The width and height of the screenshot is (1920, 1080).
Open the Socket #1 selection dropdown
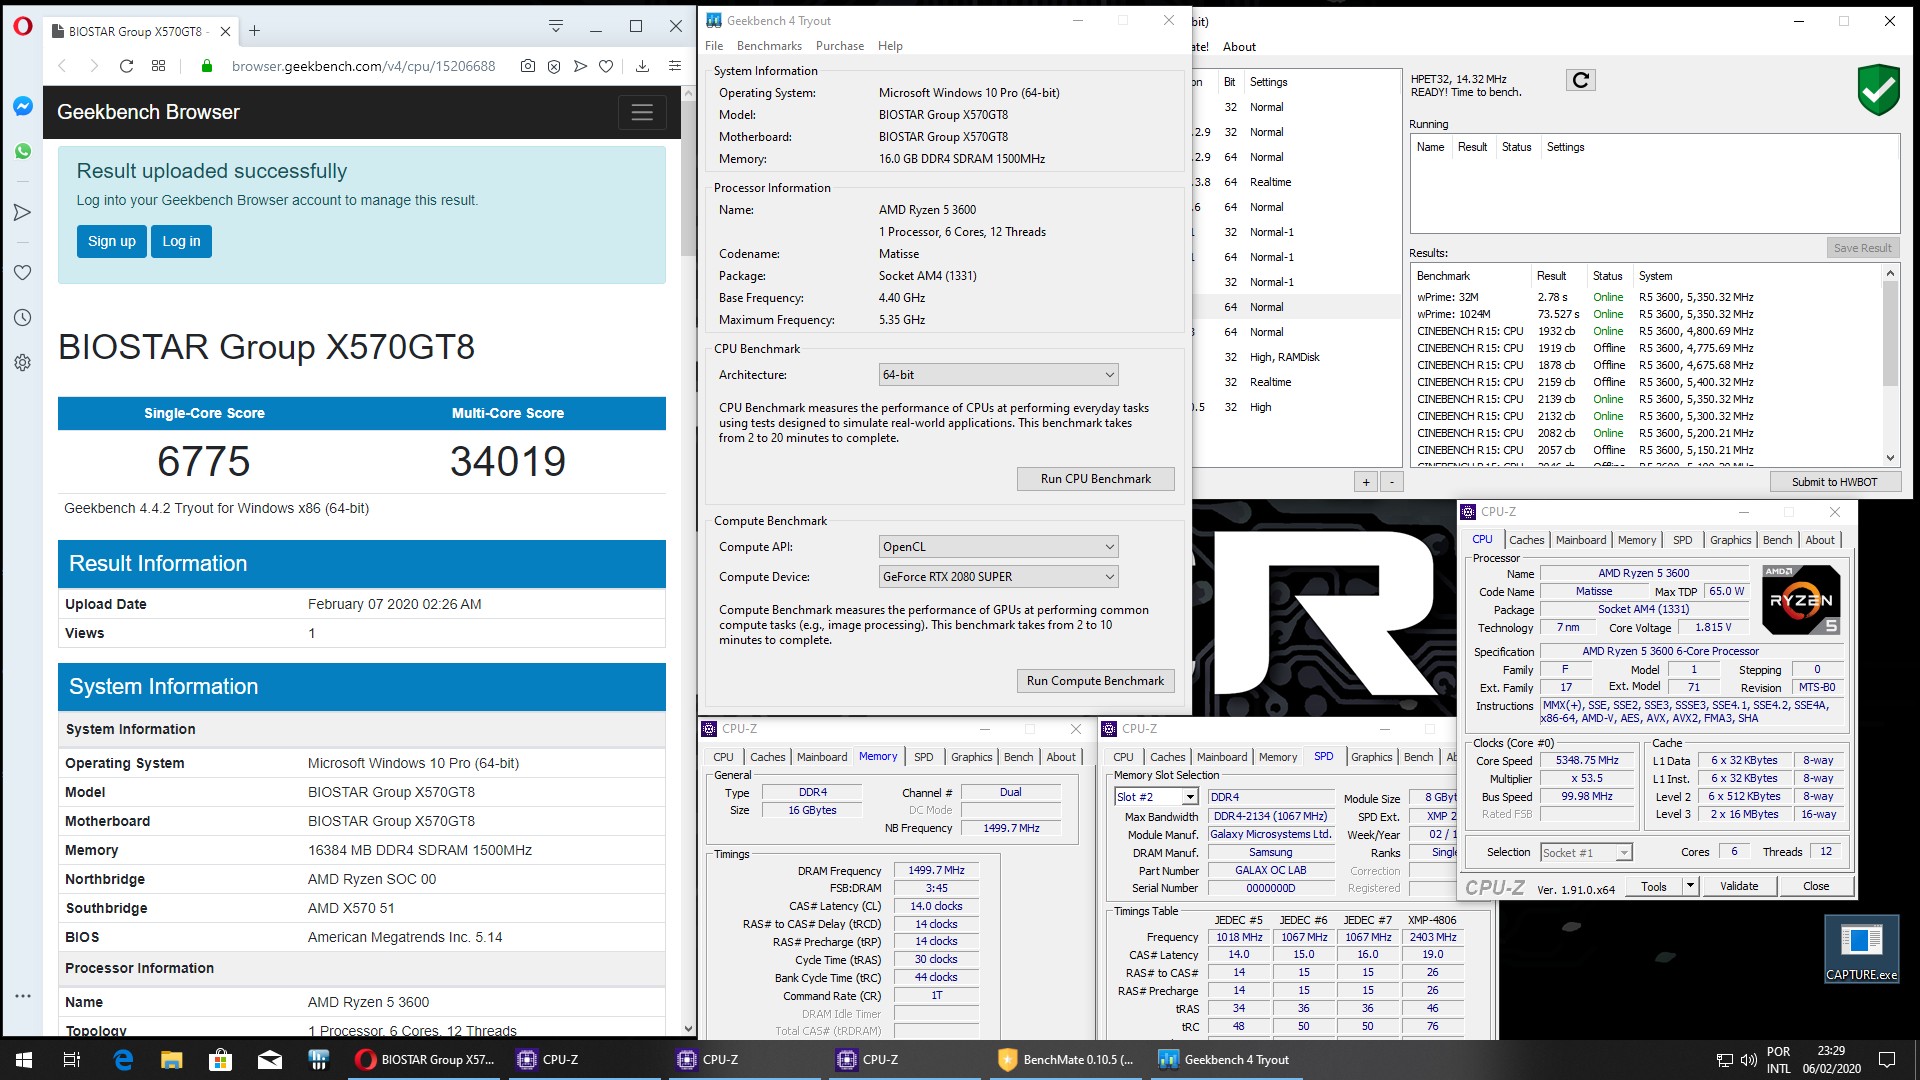coord(1586,852)
